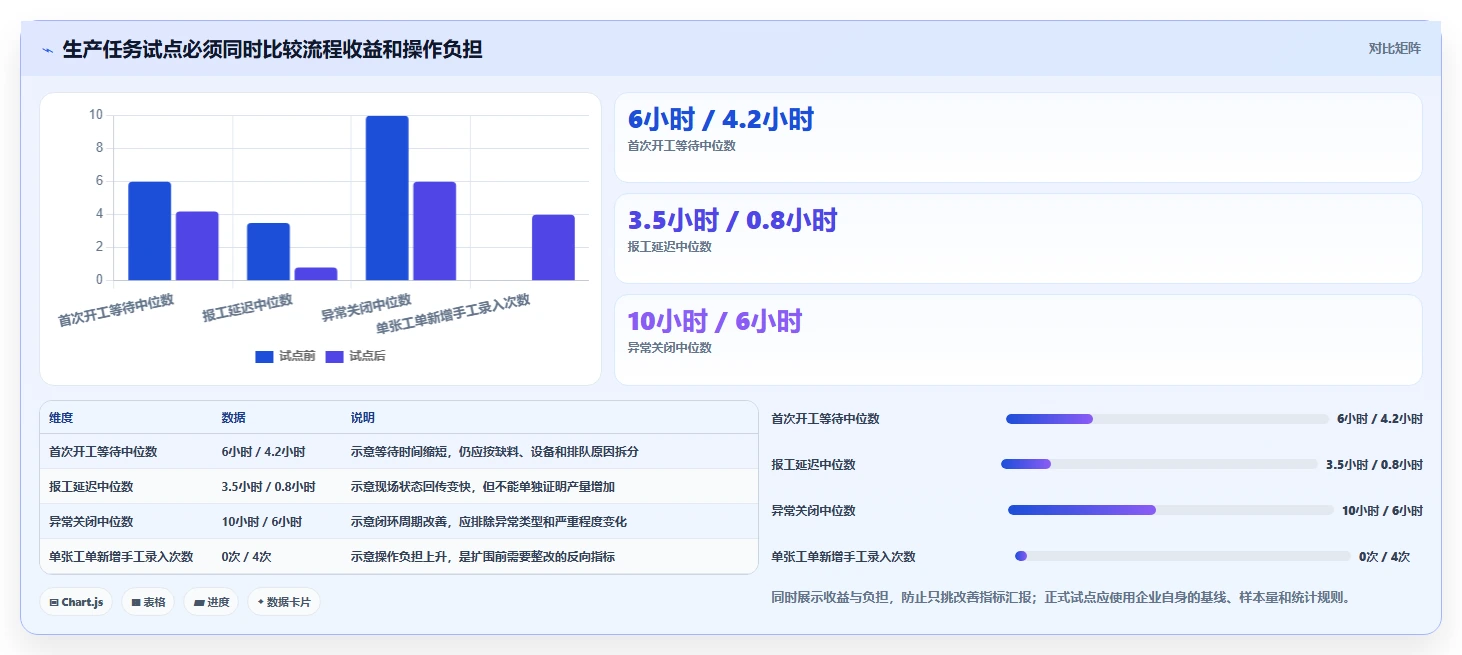Click table cell 单张工单新增手工录入次数
This screenshot has width=1462, height=655.
pos(121,557)
